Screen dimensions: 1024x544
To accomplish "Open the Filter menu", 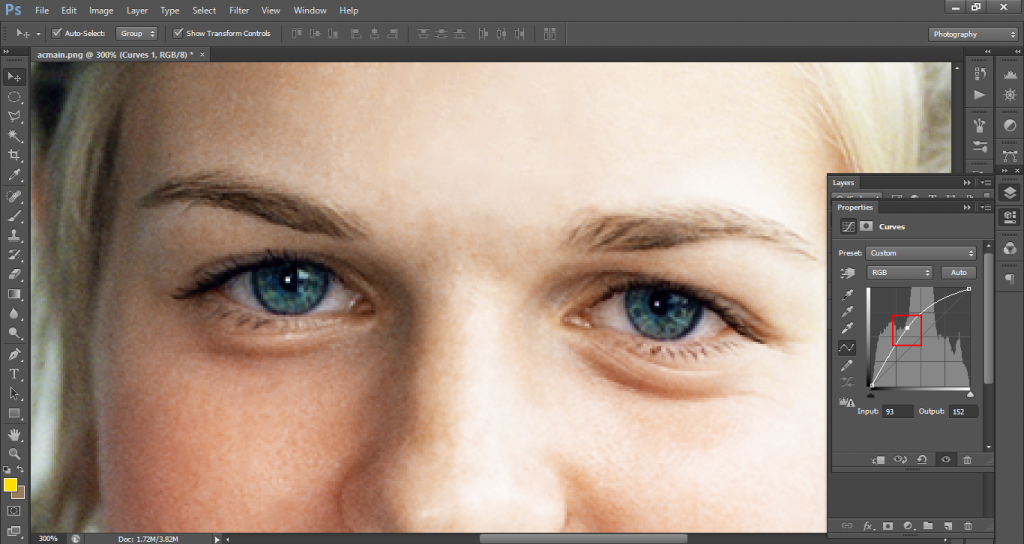I will pyautogui.click(x=239, y=10).
